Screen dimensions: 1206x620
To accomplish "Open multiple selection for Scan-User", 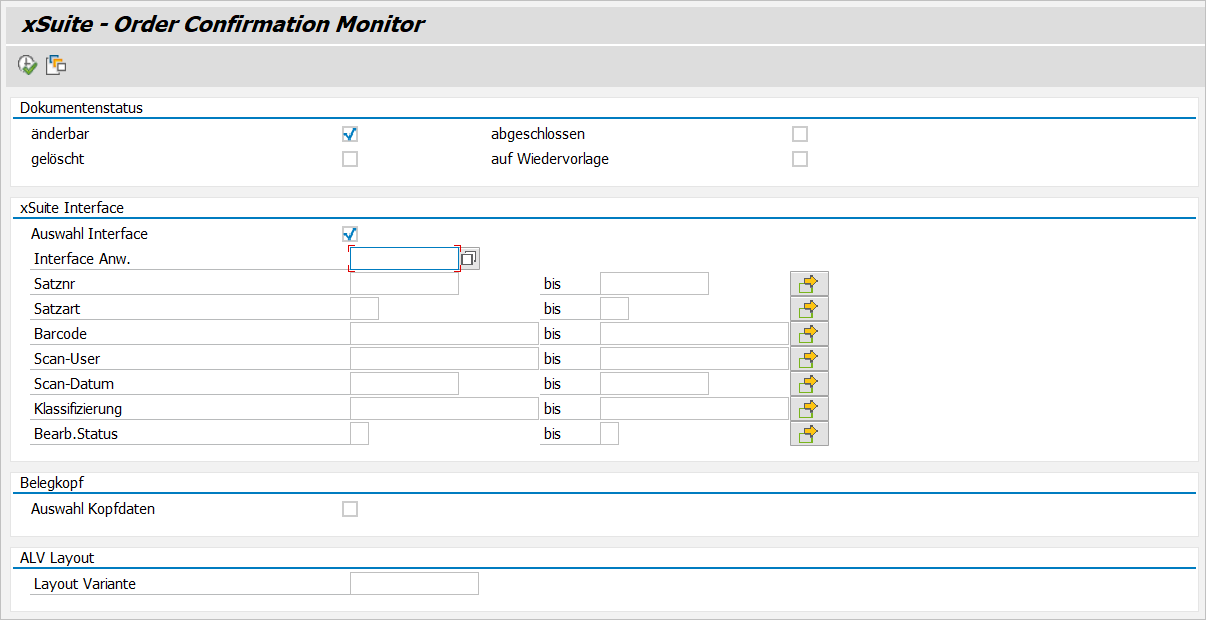I will click(808, 358).
